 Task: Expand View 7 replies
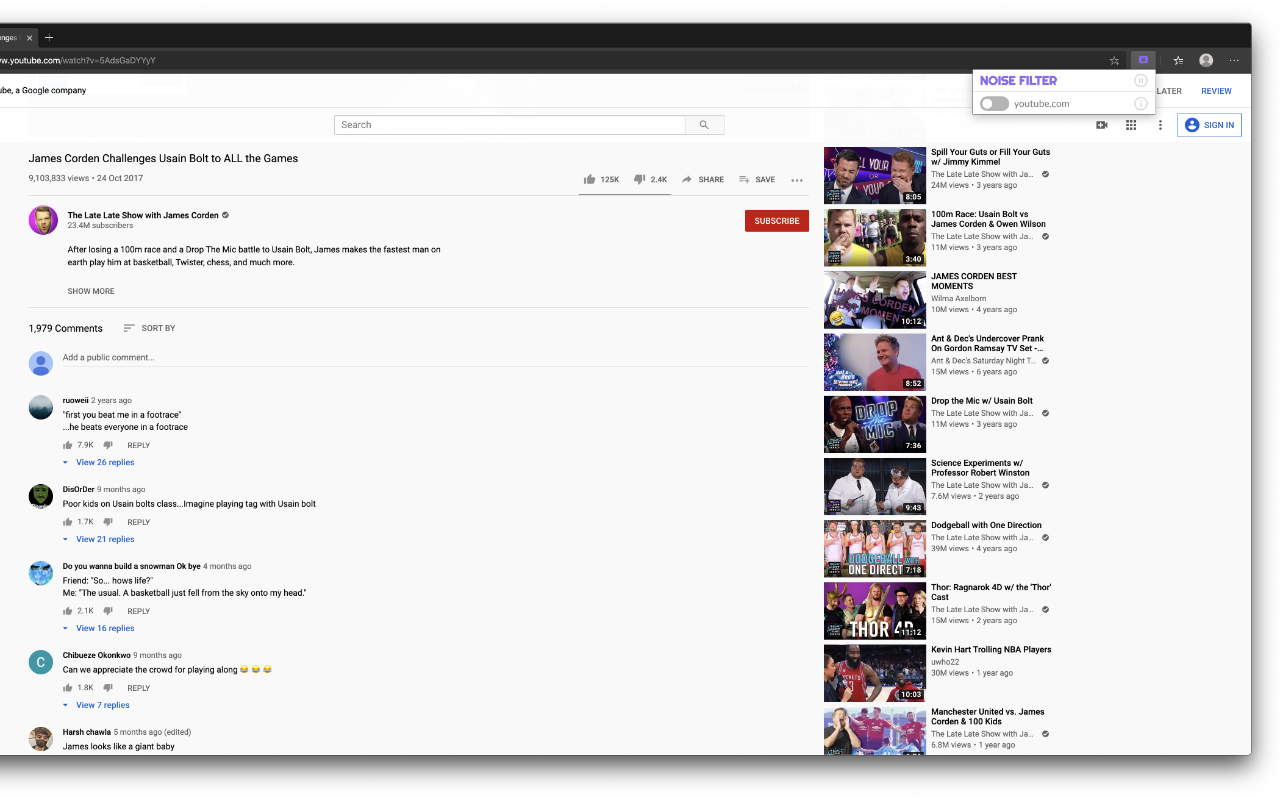coord(103,705)
